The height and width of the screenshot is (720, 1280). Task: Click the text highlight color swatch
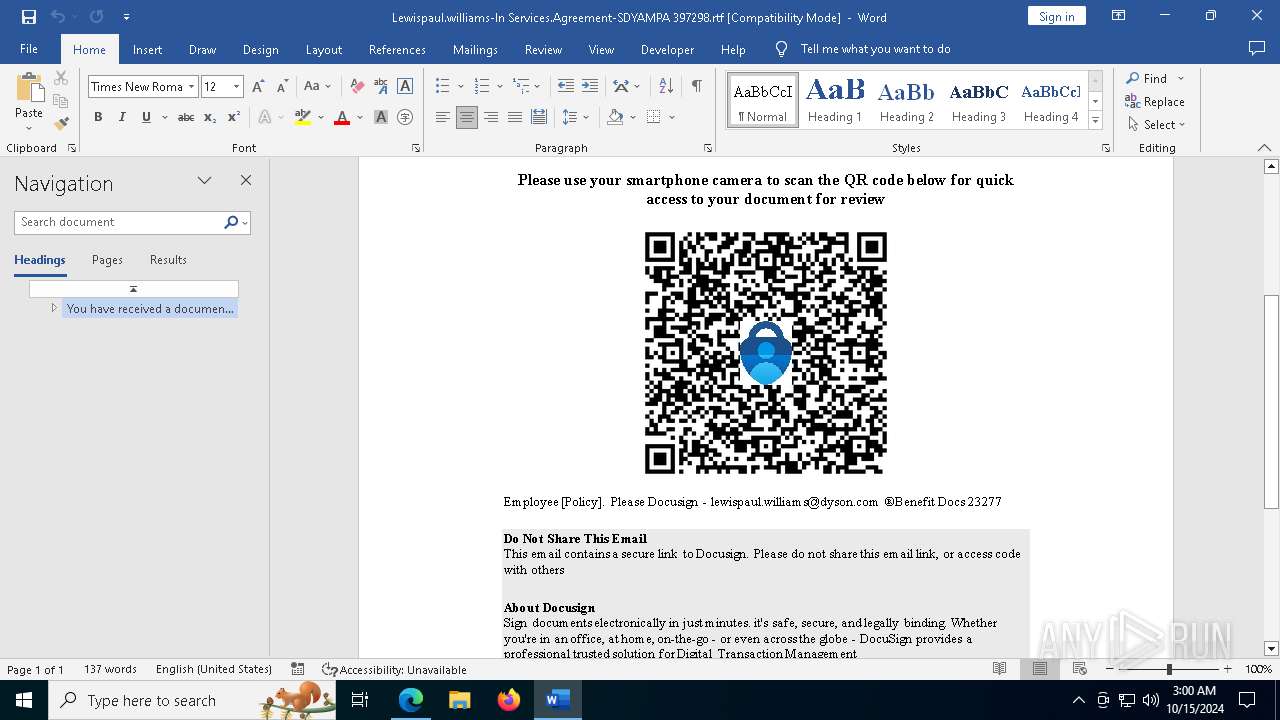(x=303, y=117)
